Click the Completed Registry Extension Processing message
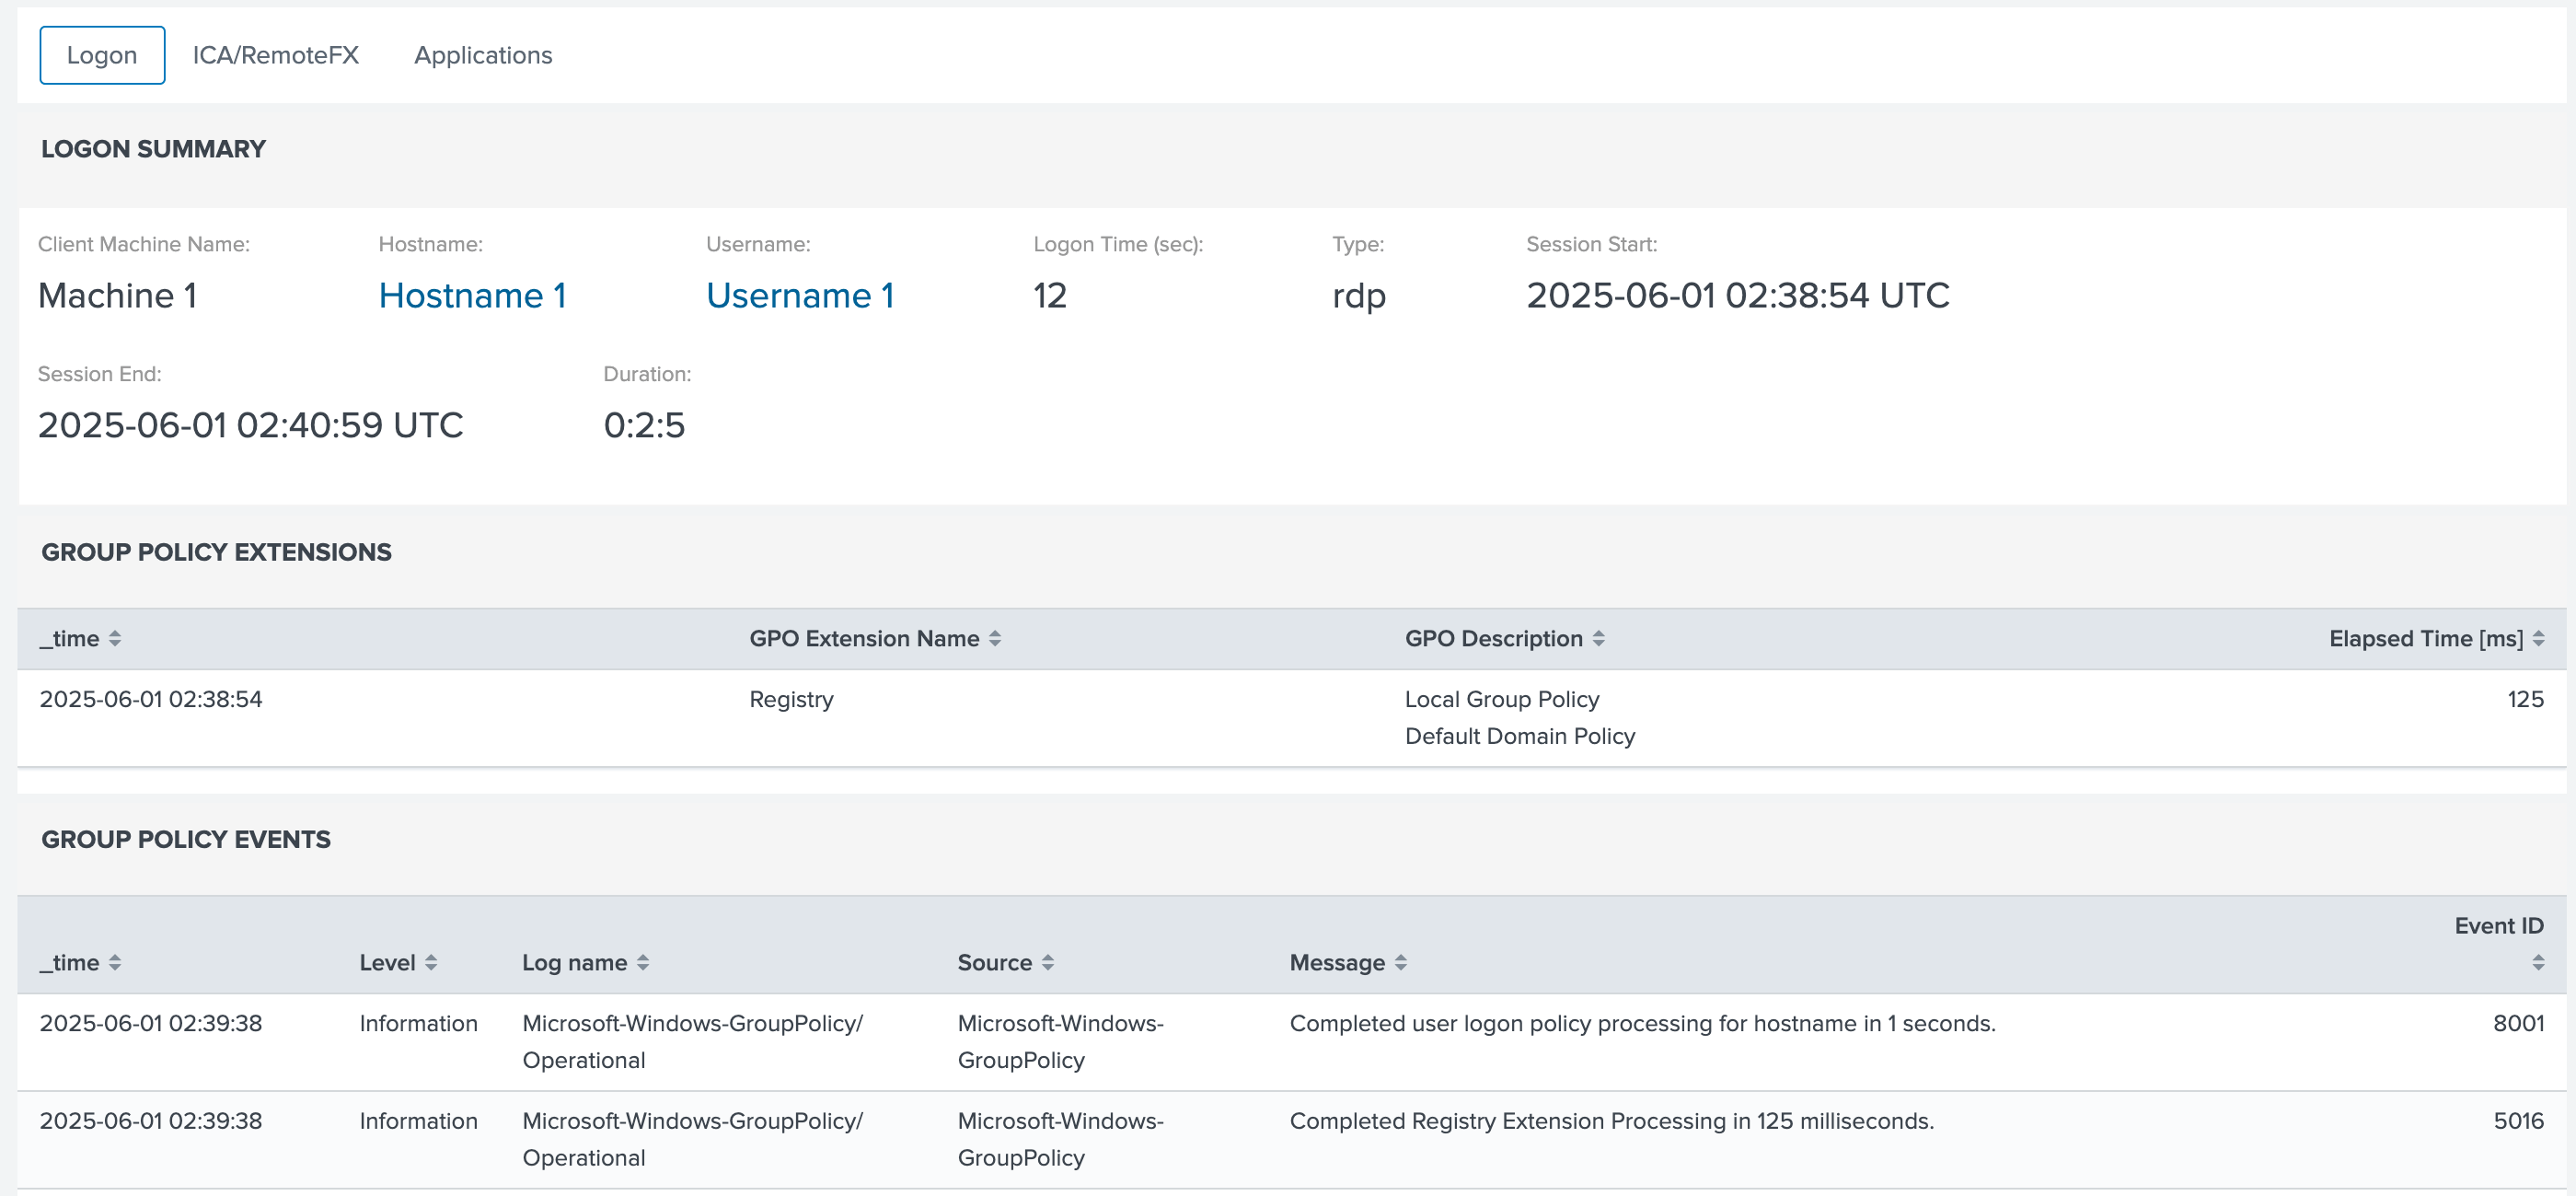The image size is (2576, 1196). pyautogui.click(x=1611, y=1121)
